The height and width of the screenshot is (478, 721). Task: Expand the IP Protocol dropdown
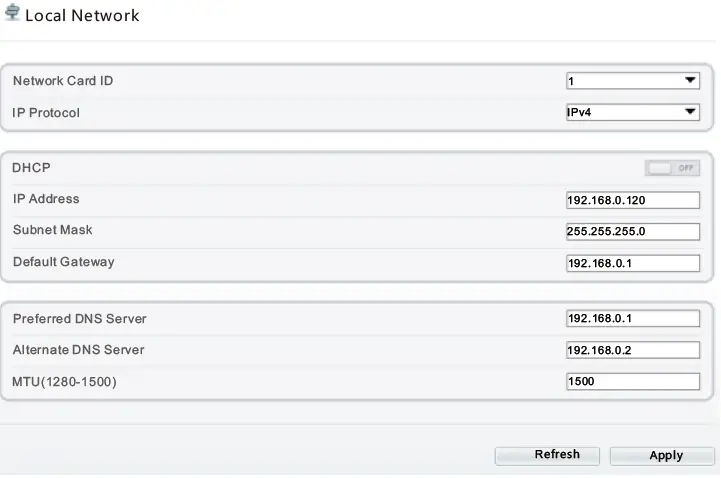(632, 113)
